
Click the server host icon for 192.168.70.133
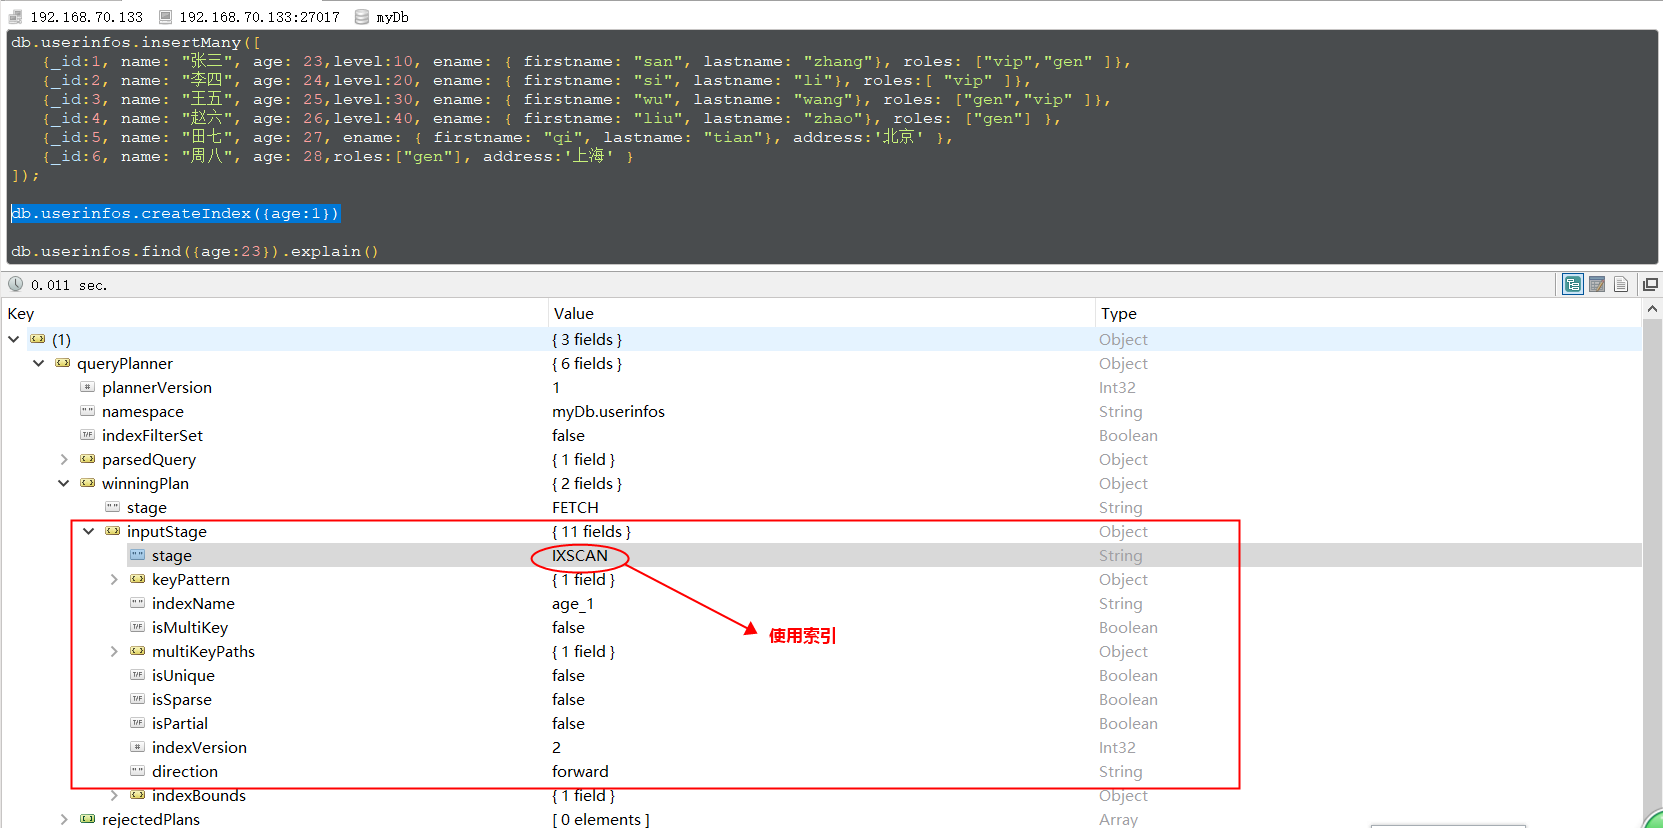pyautogui.click(x=15, y=17)
